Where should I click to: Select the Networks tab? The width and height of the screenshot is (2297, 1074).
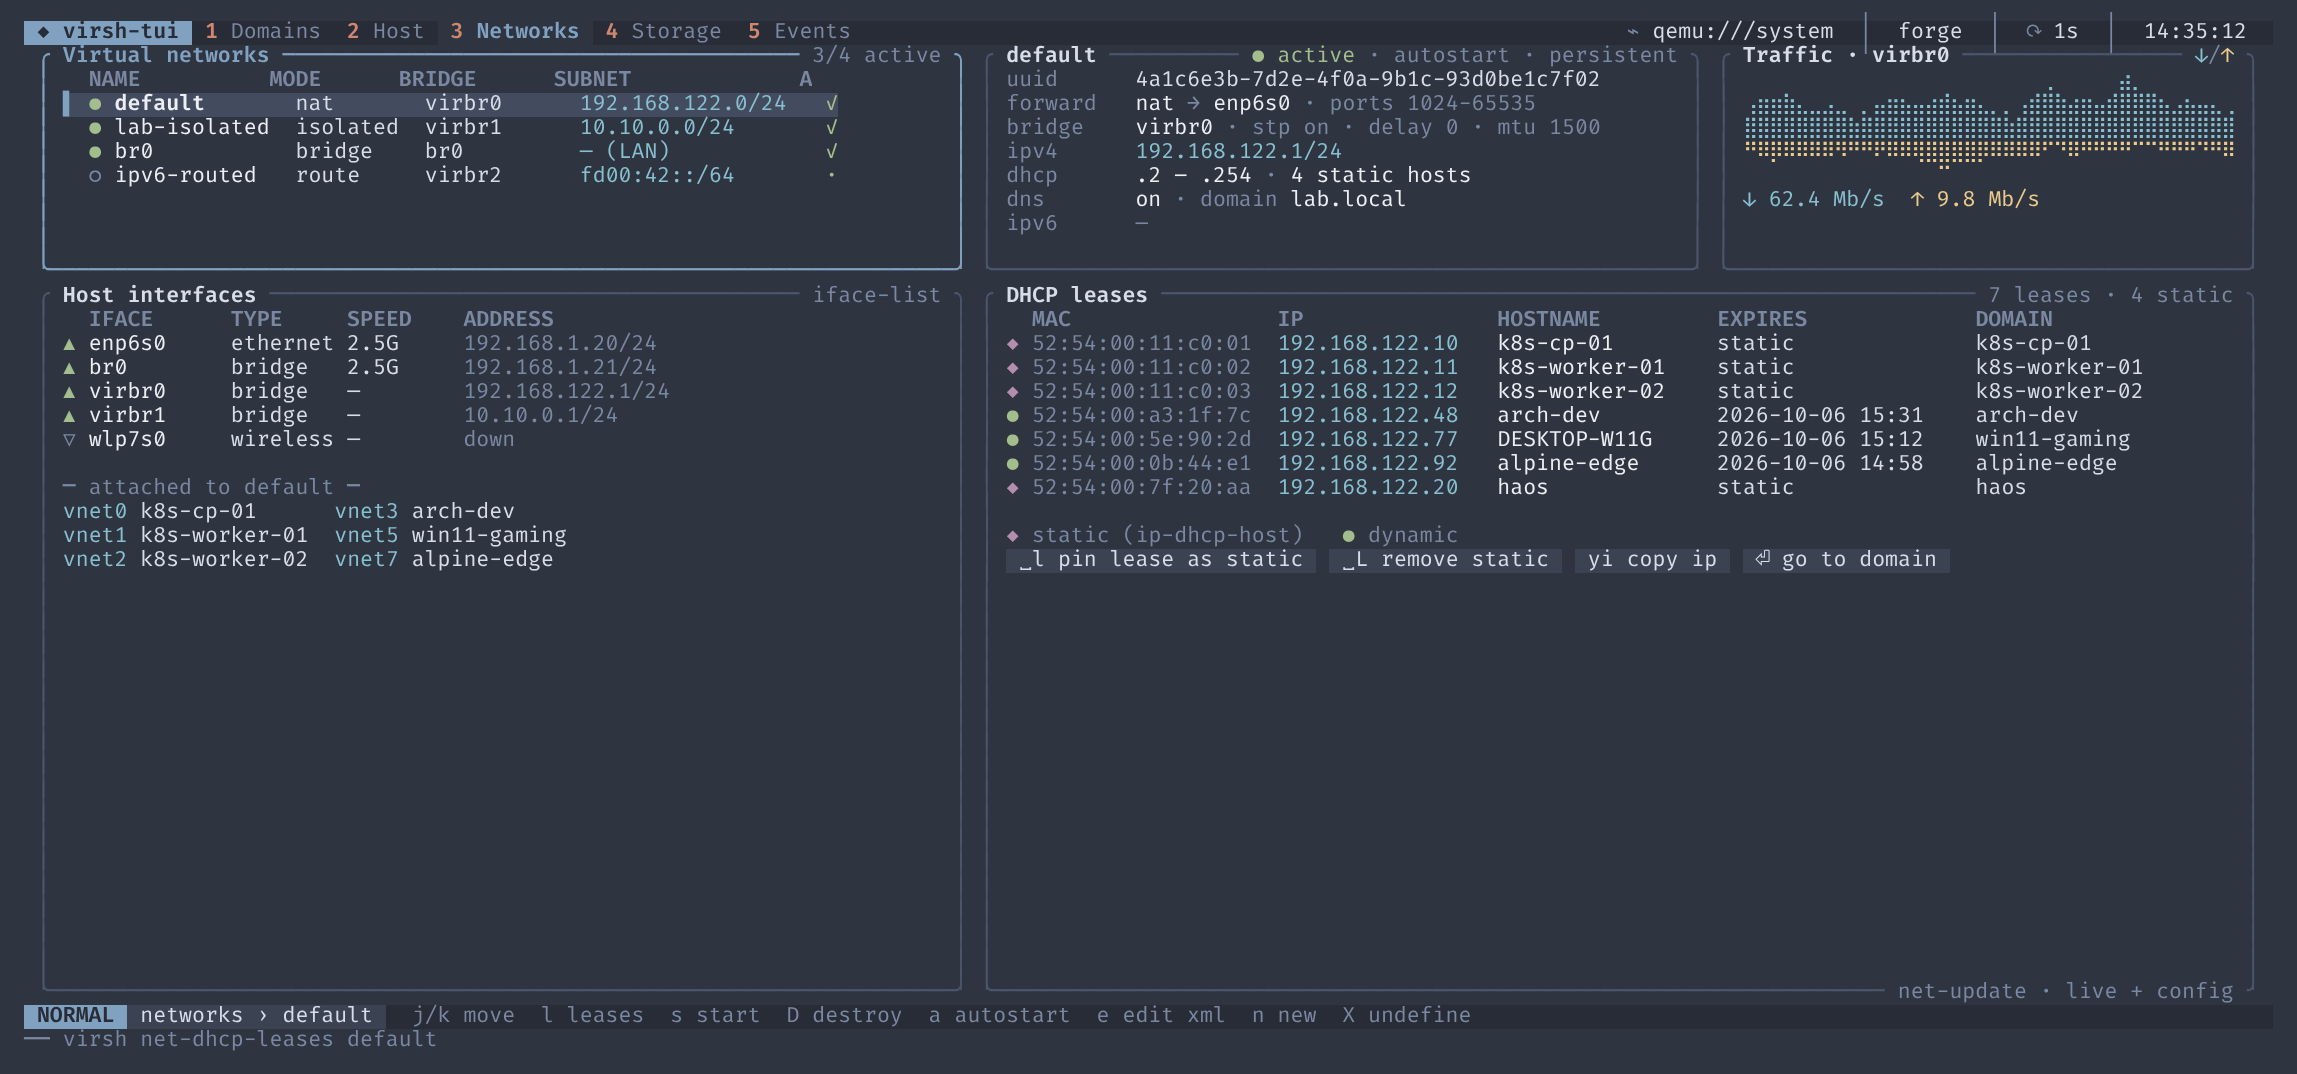514,31
